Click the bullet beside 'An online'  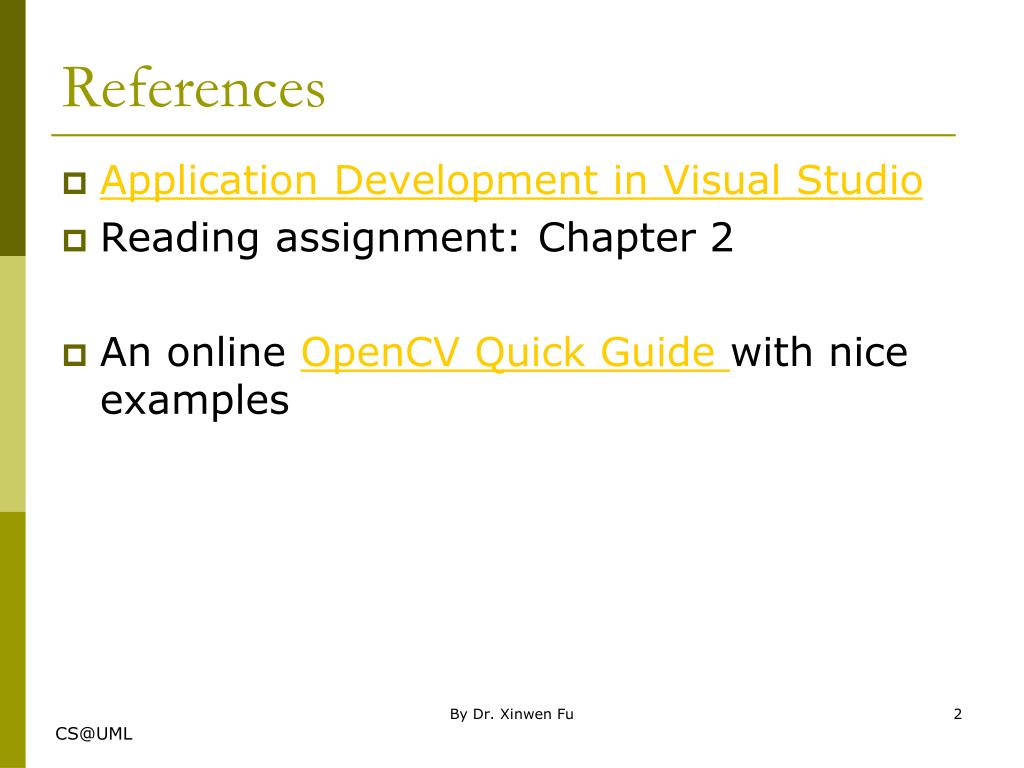(74, 355)
